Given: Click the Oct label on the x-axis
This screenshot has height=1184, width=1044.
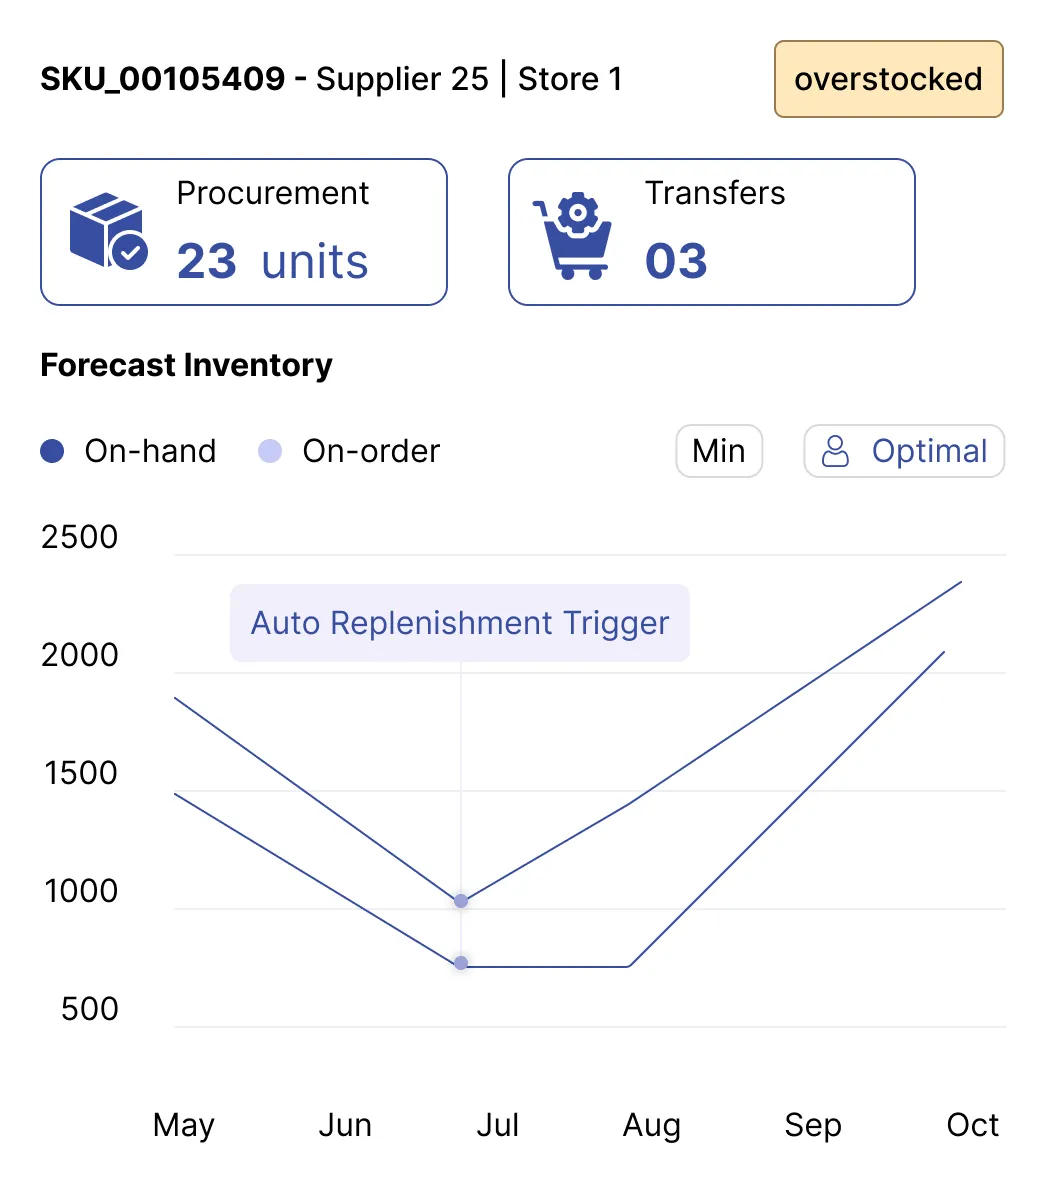Looking at the screenshot, I should click(x=972, y=1125).
